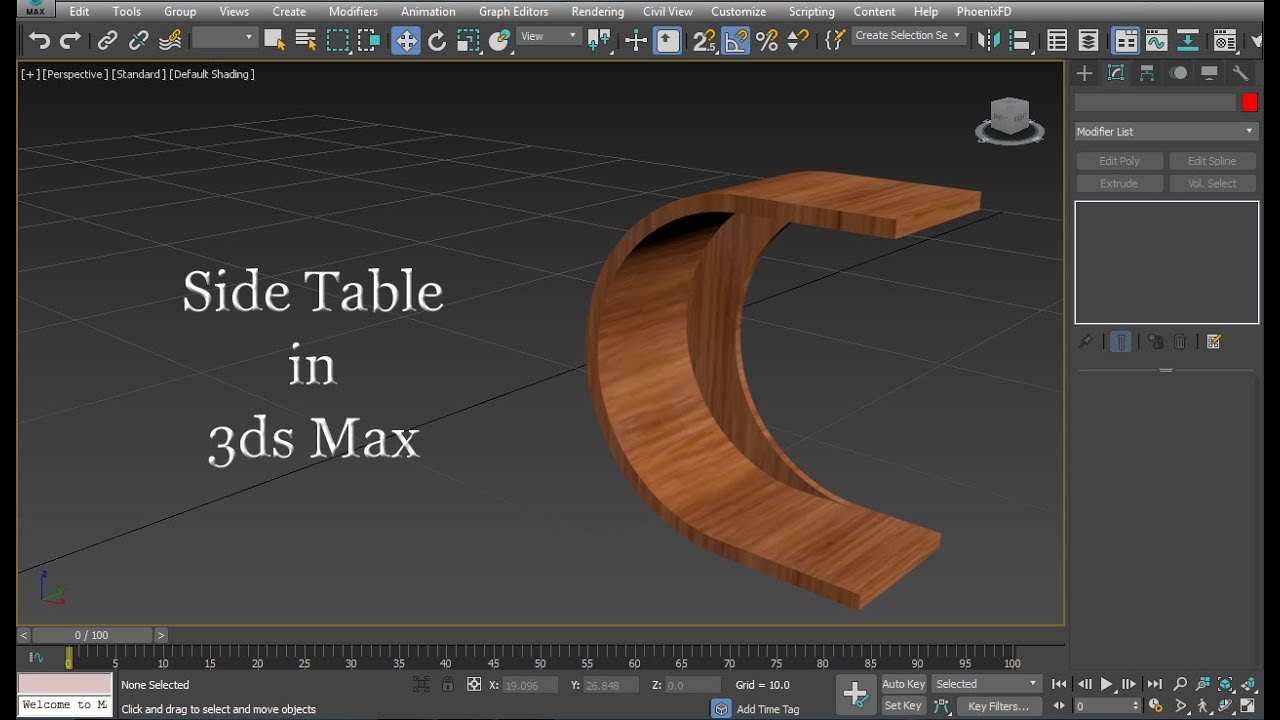Viewport: 1280px width, 720px height.
Task: Expand the reference coordinate system View dropdown
Action: [x=549, y=37]
